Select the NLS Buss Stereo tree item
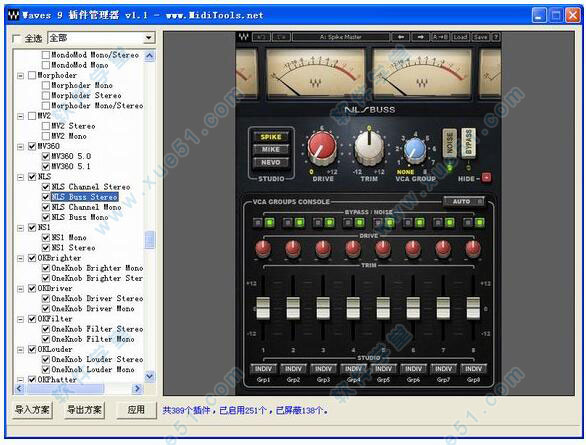 coord(85,197)
